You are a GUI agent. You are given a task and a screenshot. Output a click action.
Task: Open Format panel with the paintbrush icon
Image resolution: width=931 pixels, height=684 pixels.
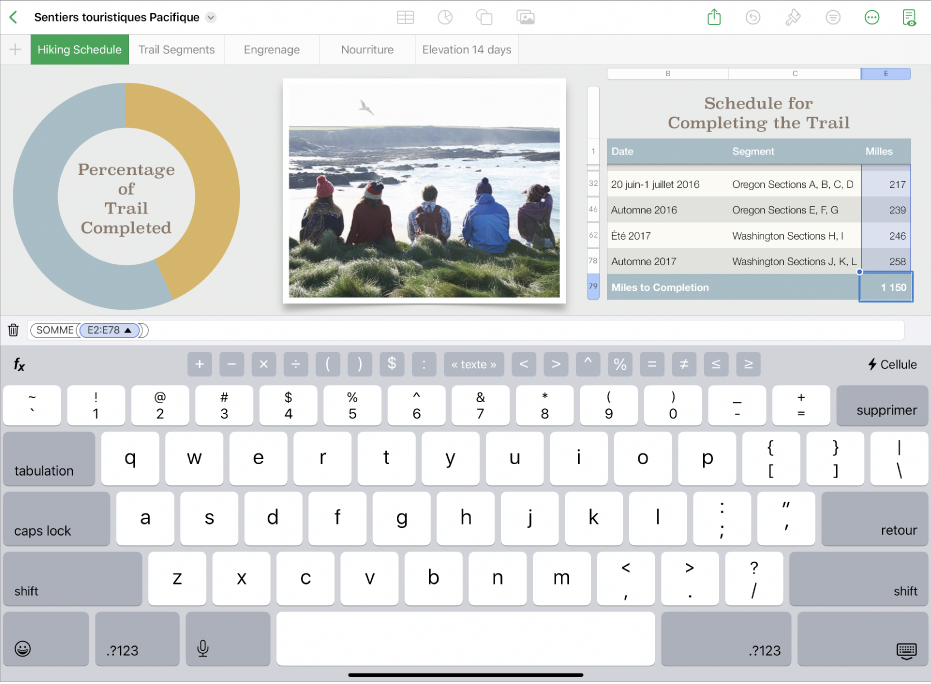pos(793,17)
